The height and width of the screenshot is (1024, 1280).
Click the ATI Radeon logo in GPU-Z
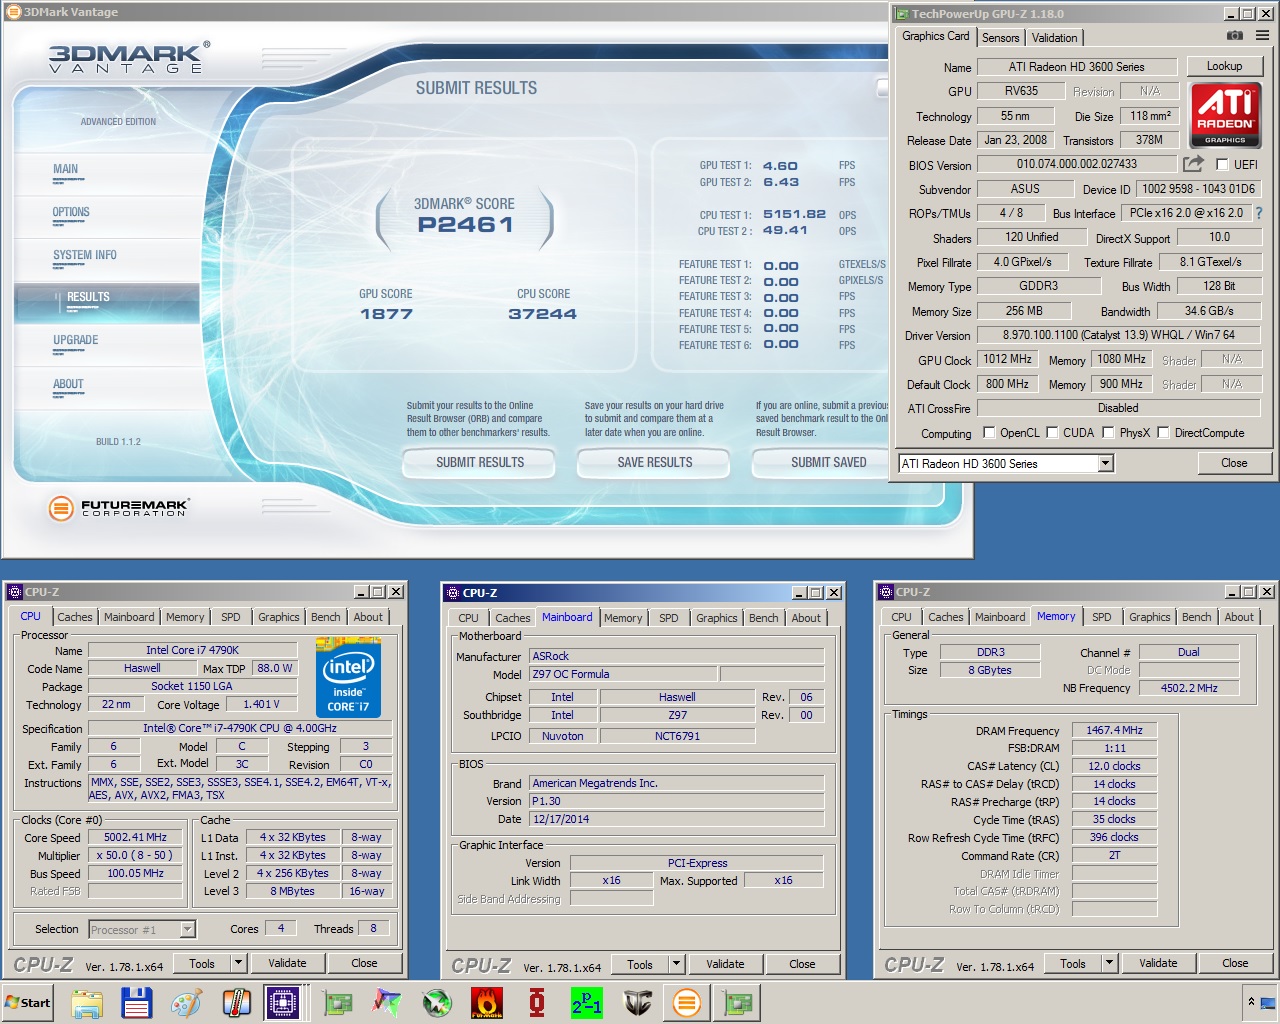[1226, 114]
